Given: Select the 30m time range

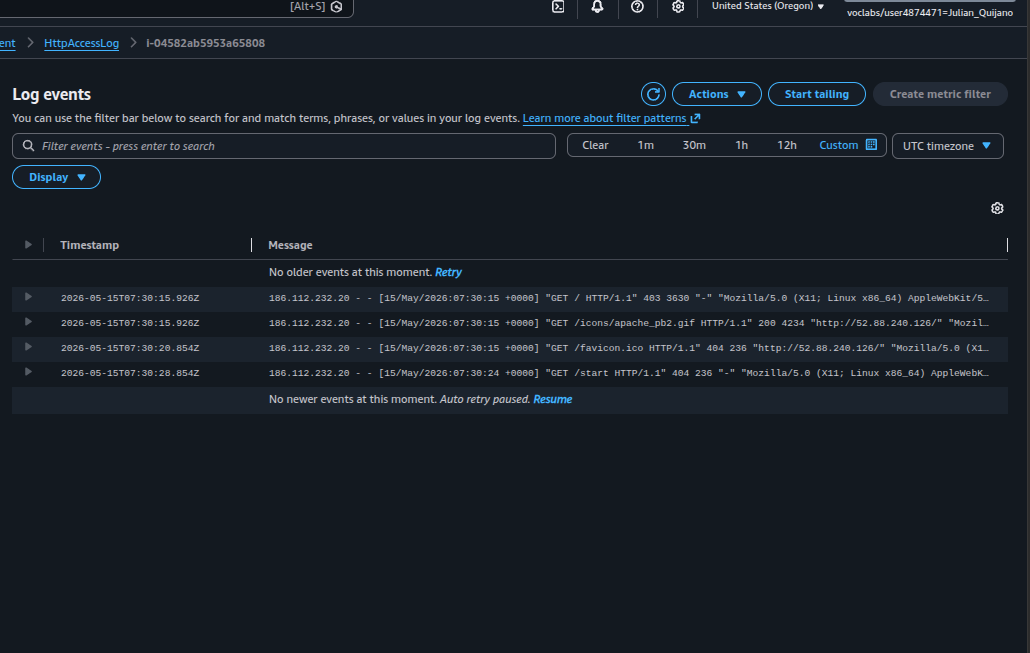Looking at the screenshot, I should click(x=694, y=145).
